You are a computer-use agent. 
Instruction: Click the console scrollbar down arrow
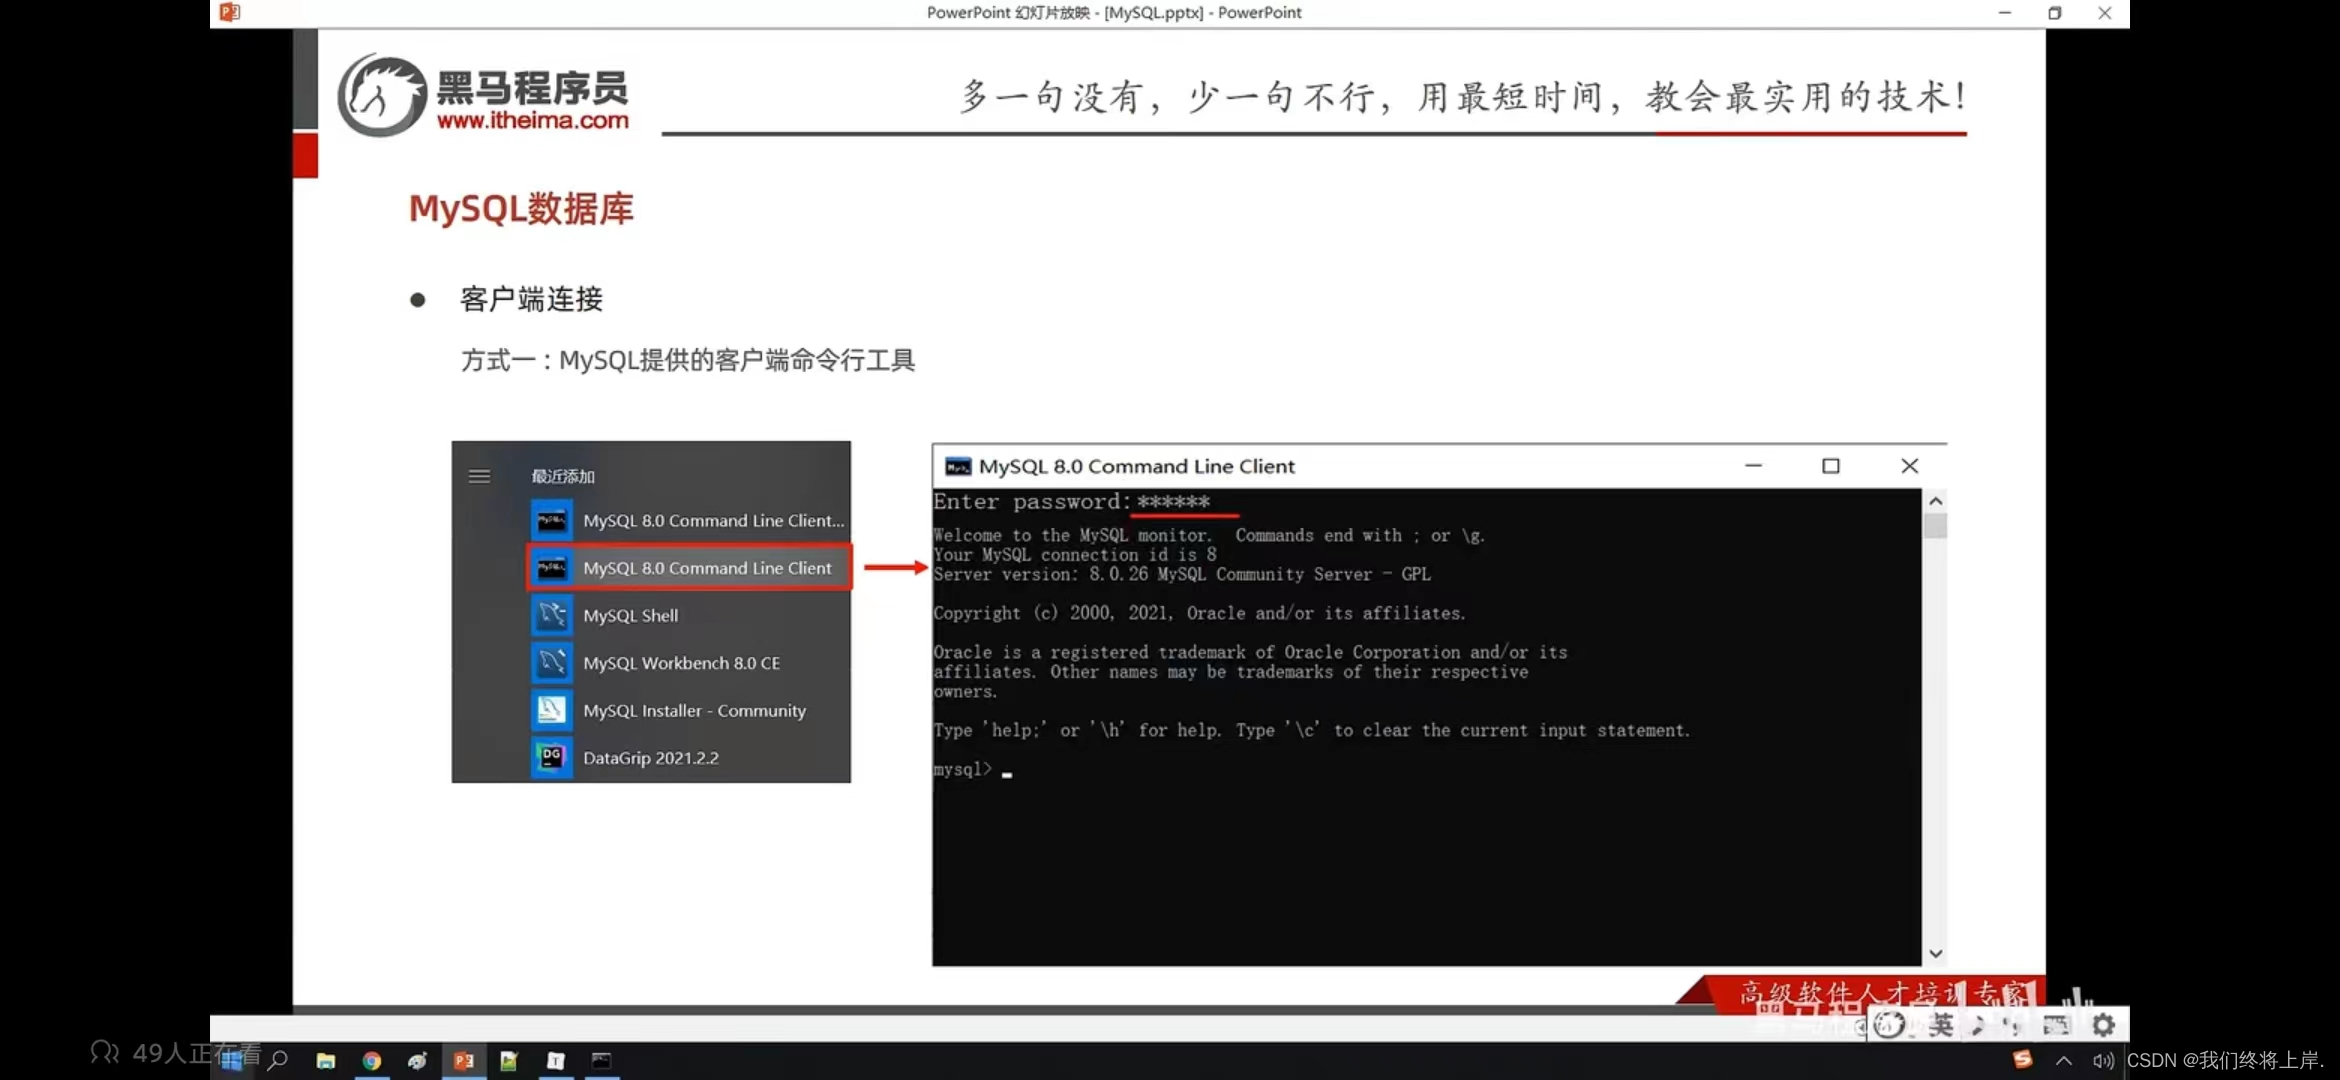tap(1936, 954)
